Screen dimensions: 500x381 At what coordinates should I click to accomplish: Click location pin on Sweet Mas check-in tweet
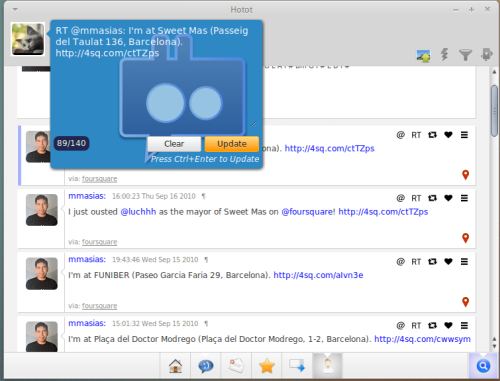[x=466, y=175]
